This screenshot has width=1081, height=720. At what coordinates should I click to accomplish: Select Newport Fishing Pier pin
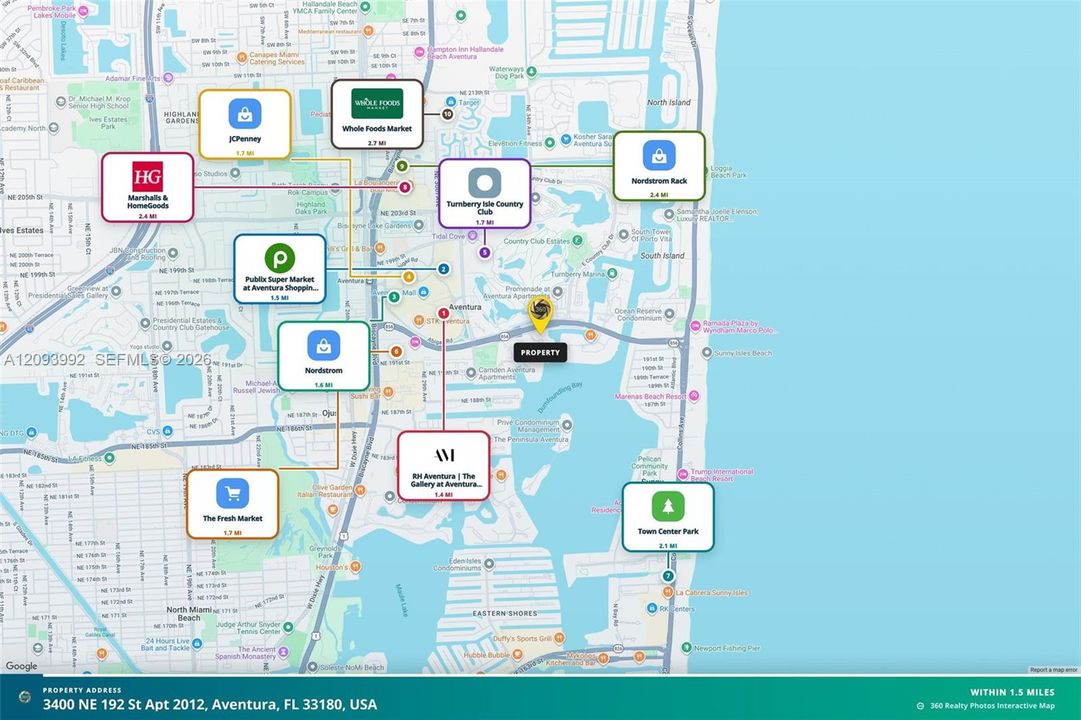tap(686, 648)
